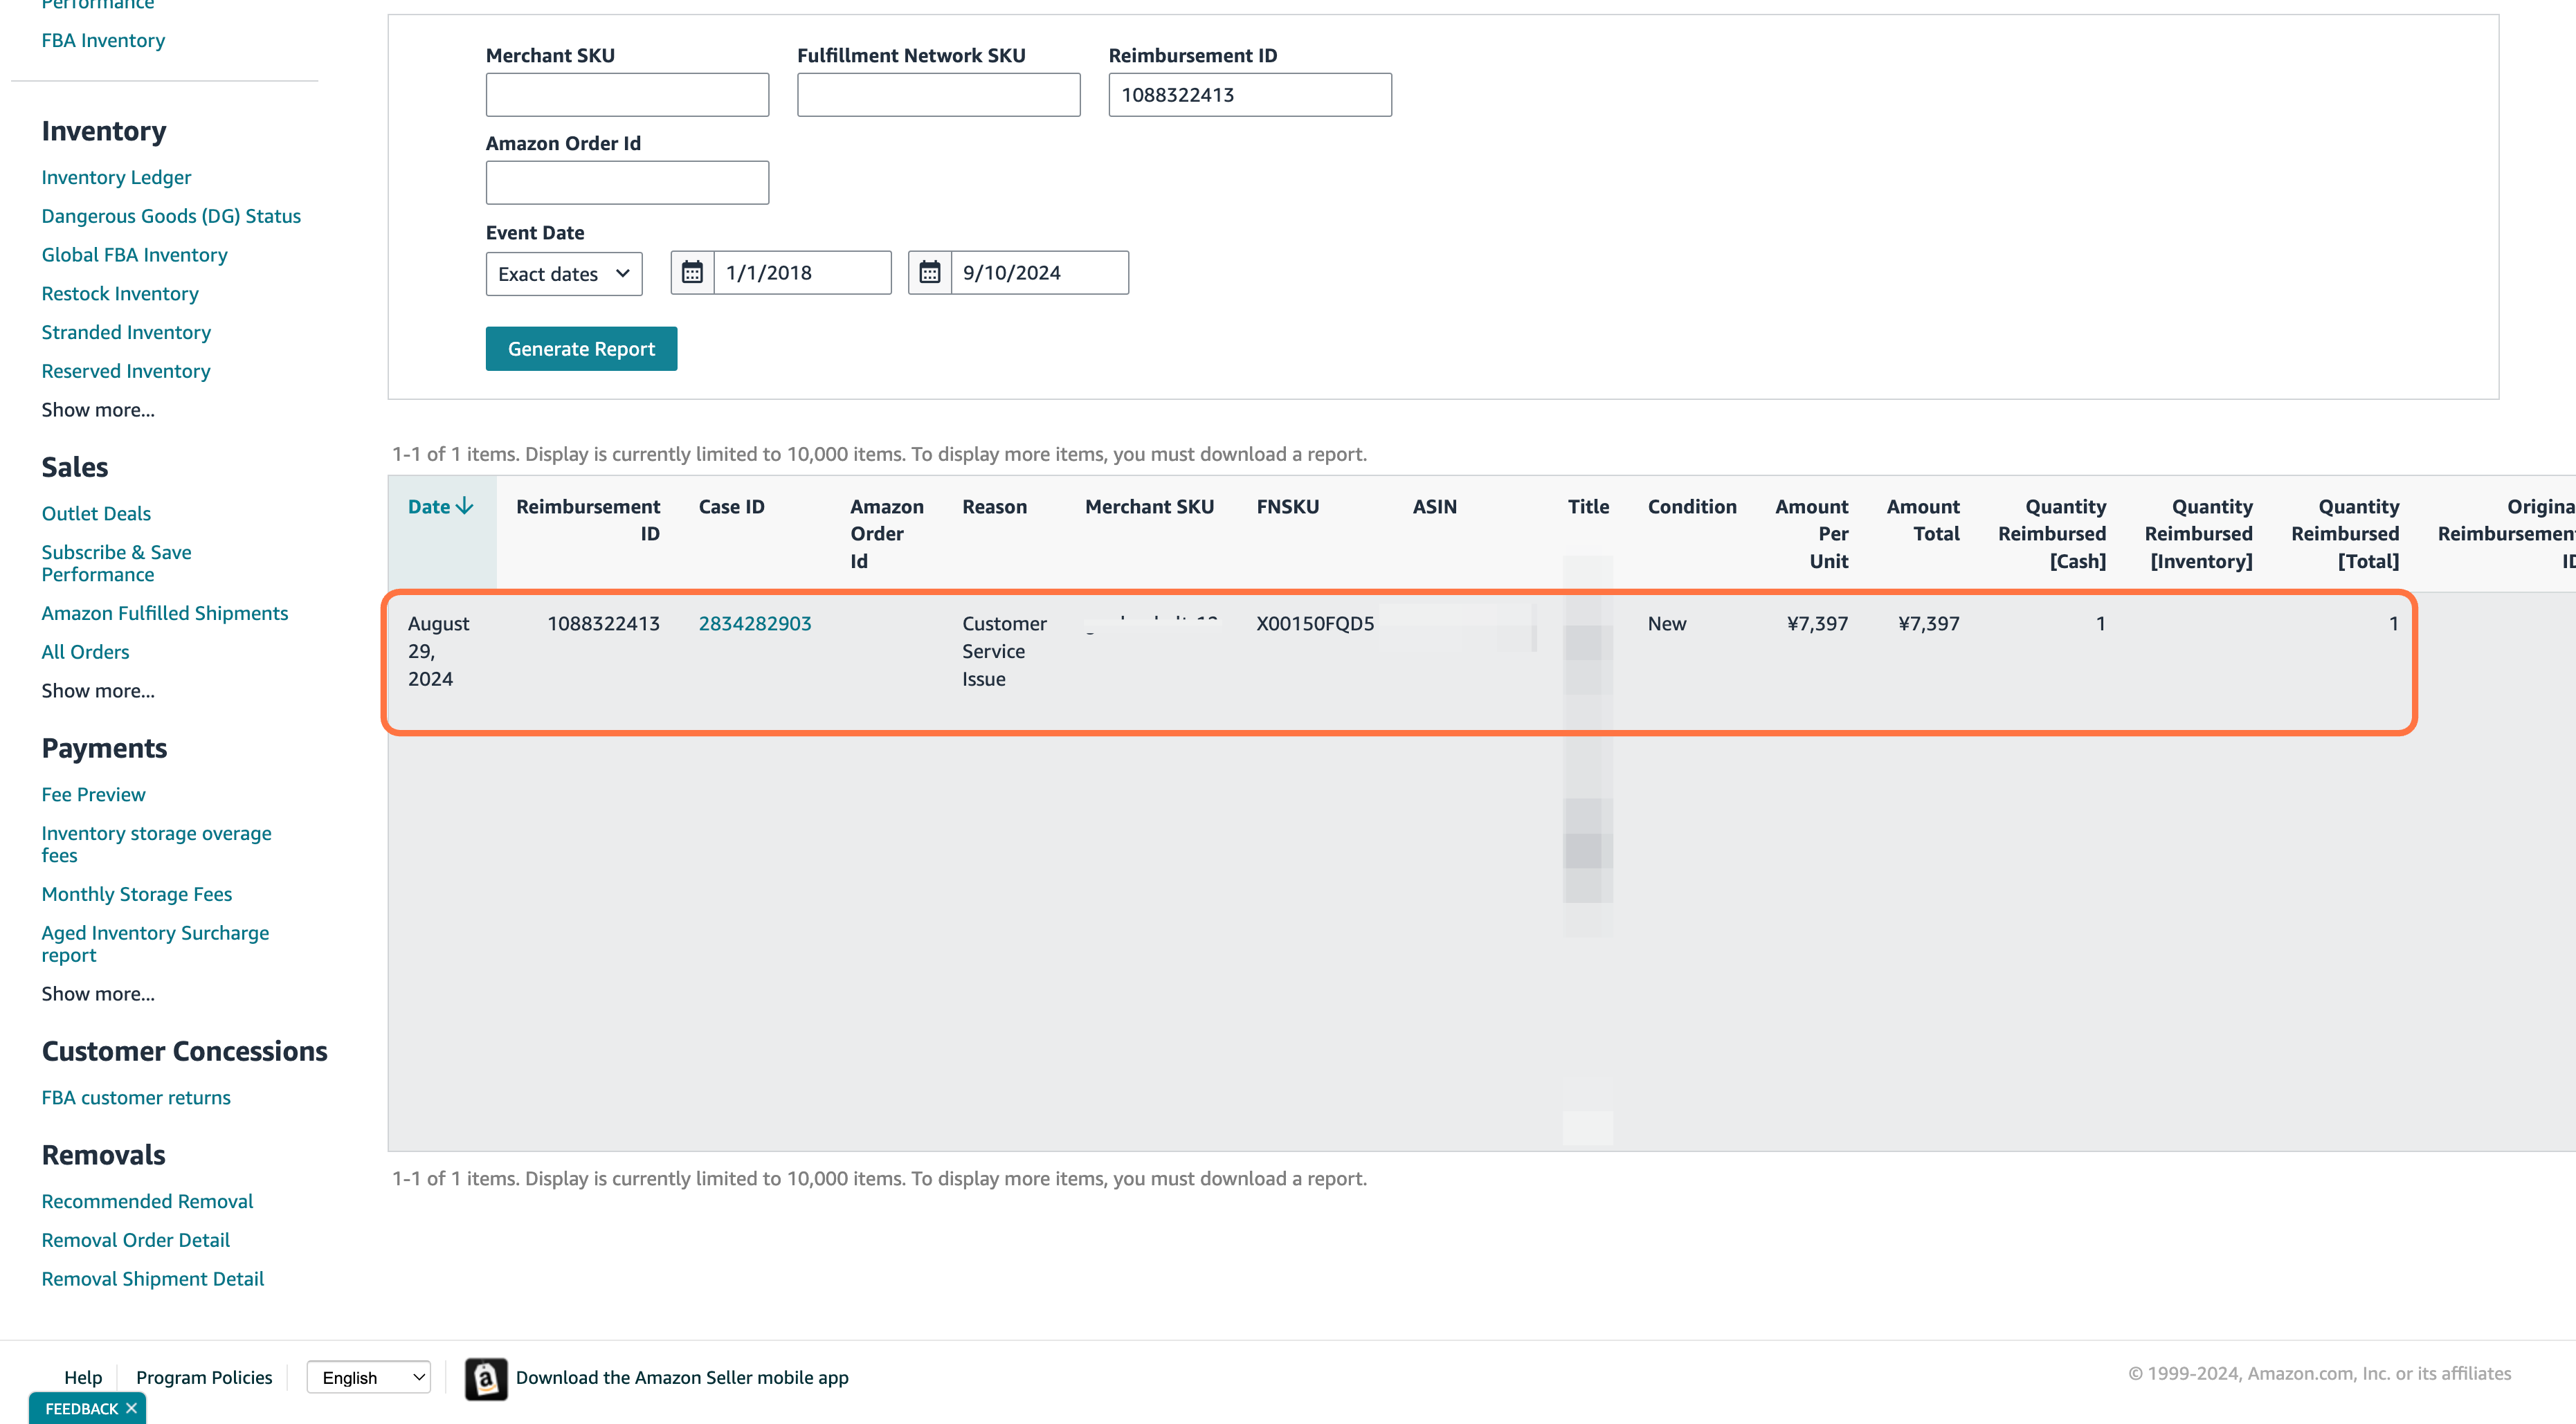Focus the Fulfillment Network SKU field
Viewport: 2576px width, 1424px height.
click(x=938, y=94)
